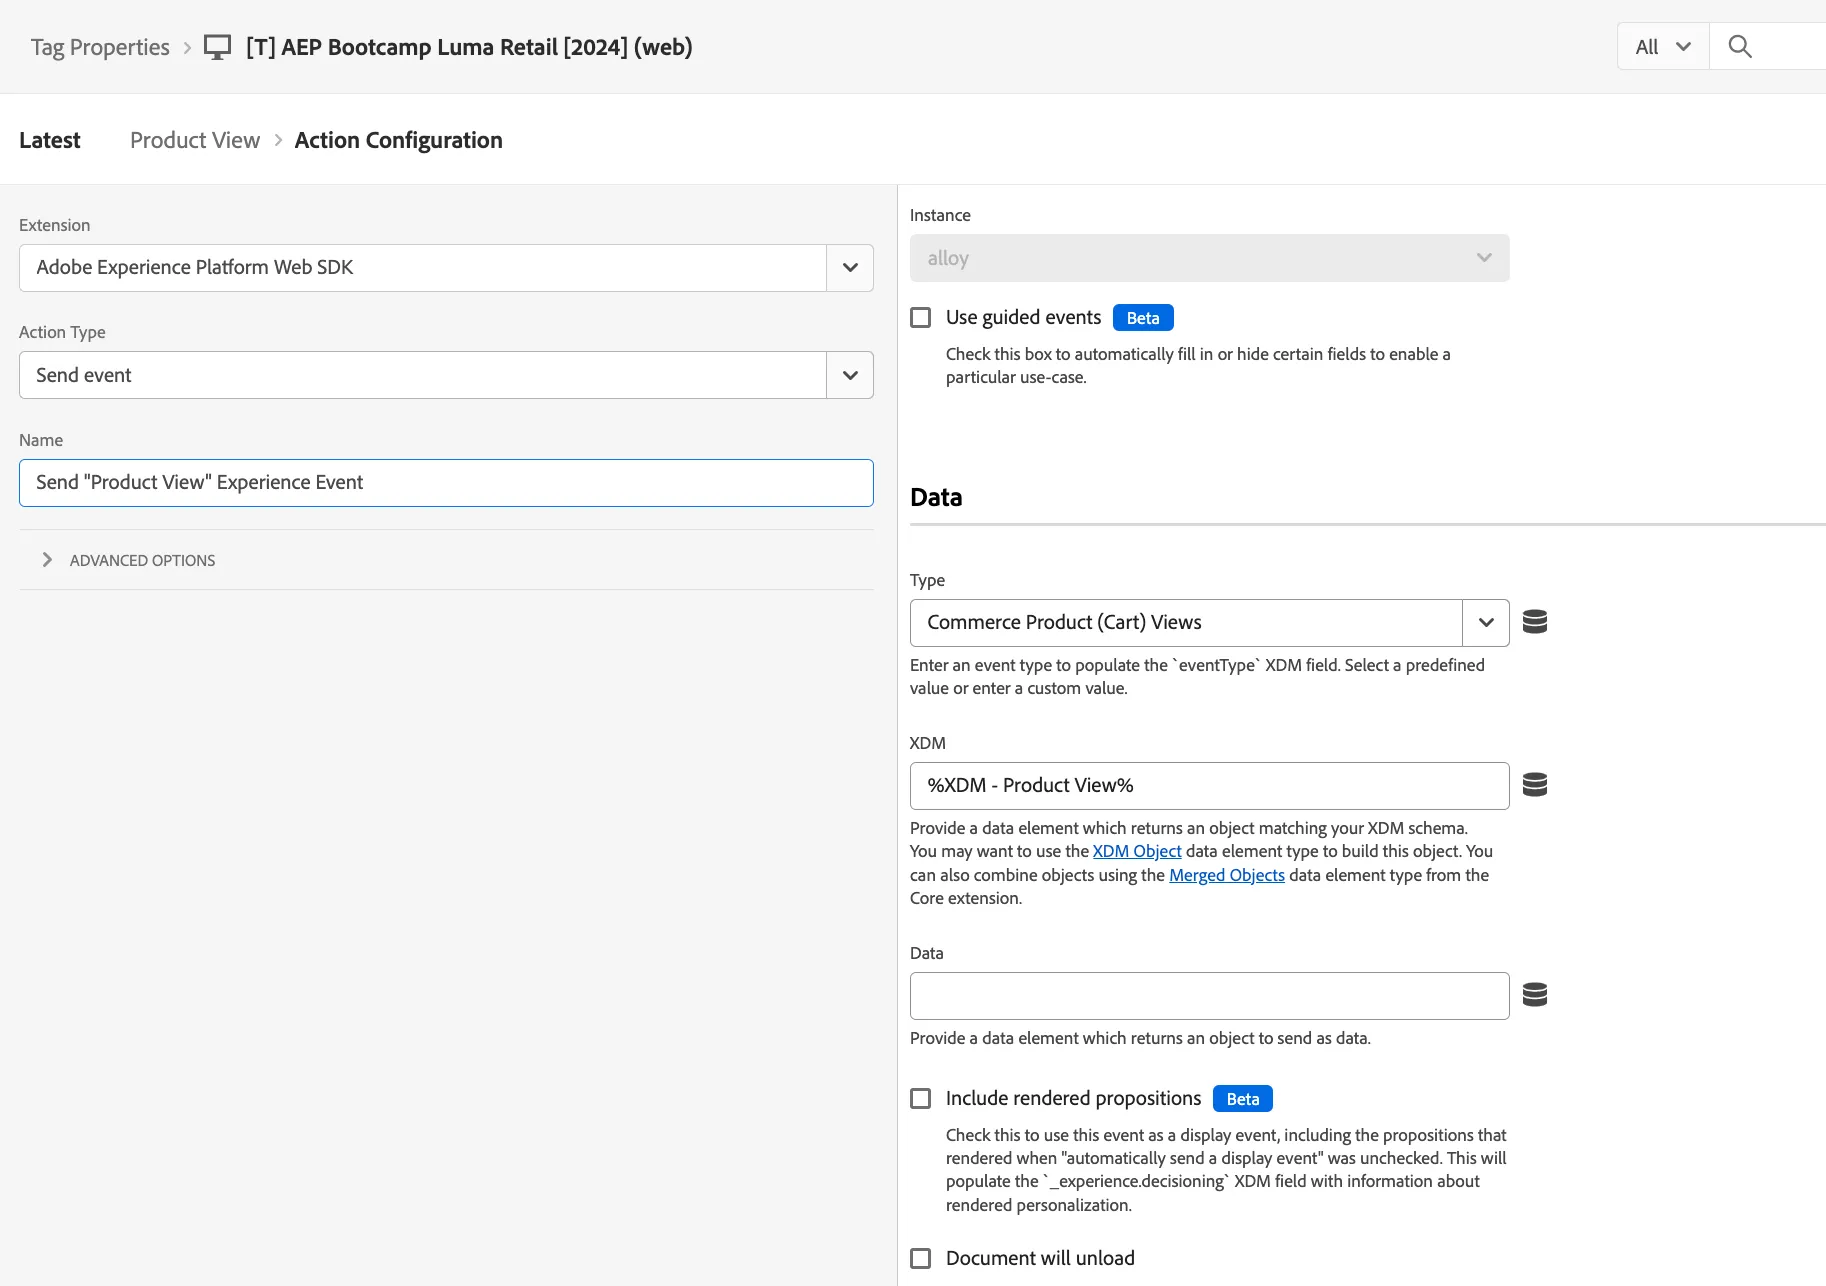Open data element picker next to Type
Screen dimensions: 1826x1286
pyautogui.click(x=1534, y=622)
